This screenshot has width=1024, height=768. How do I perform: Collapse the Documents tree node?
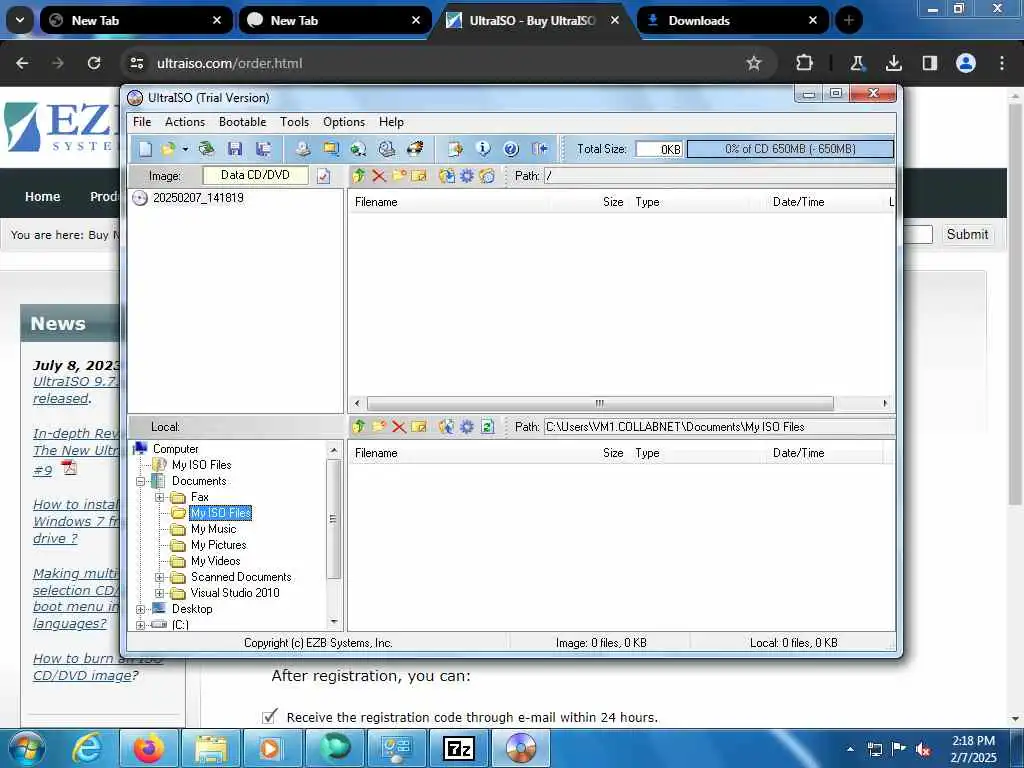point(140,481)
